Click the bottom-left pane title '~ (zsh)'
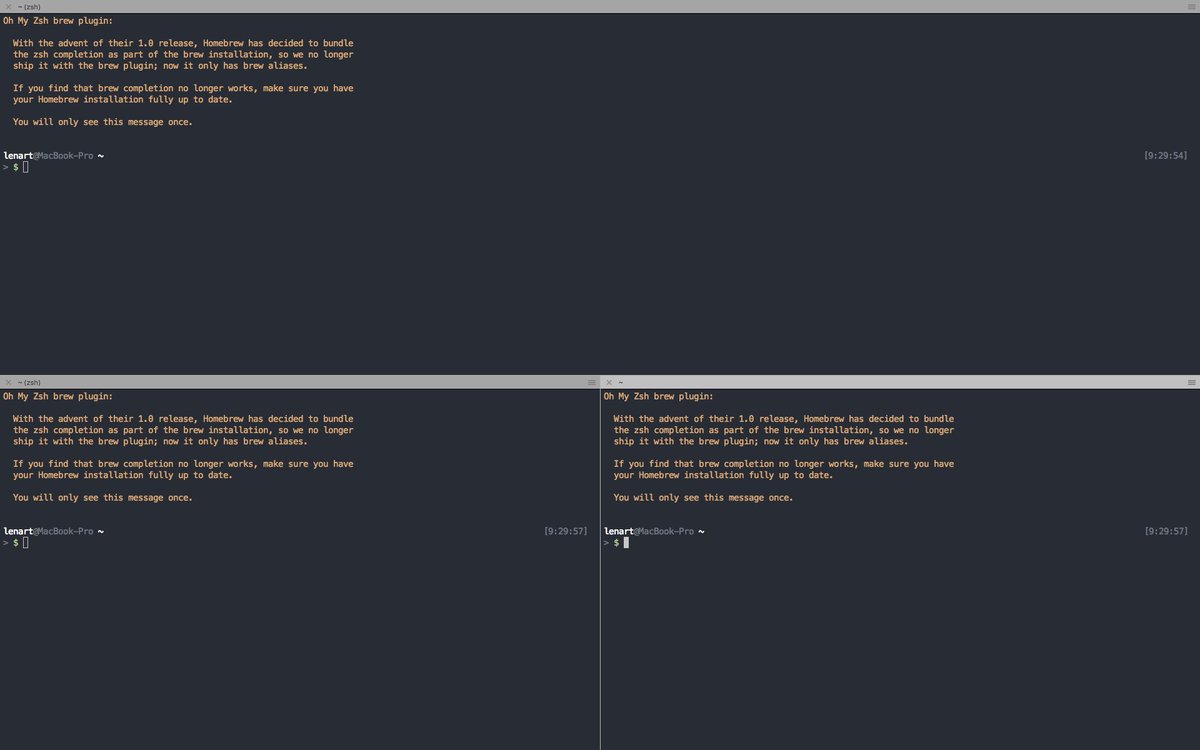1200x750 pixels. 29,382
